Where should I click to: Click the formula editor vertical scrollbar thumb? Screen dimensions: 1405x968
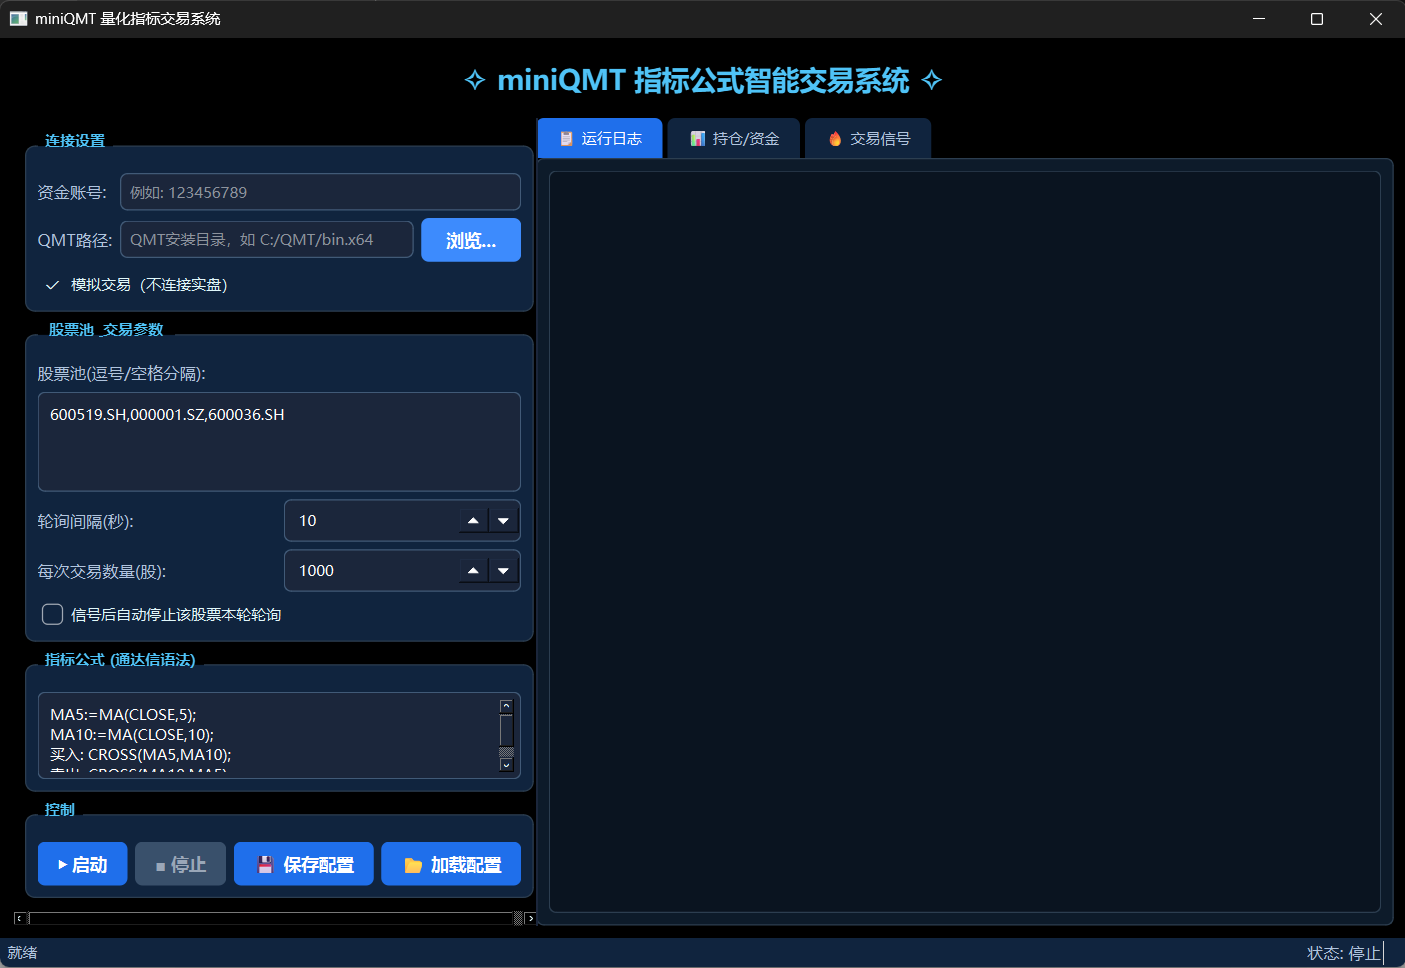click(x=506, y=730)
